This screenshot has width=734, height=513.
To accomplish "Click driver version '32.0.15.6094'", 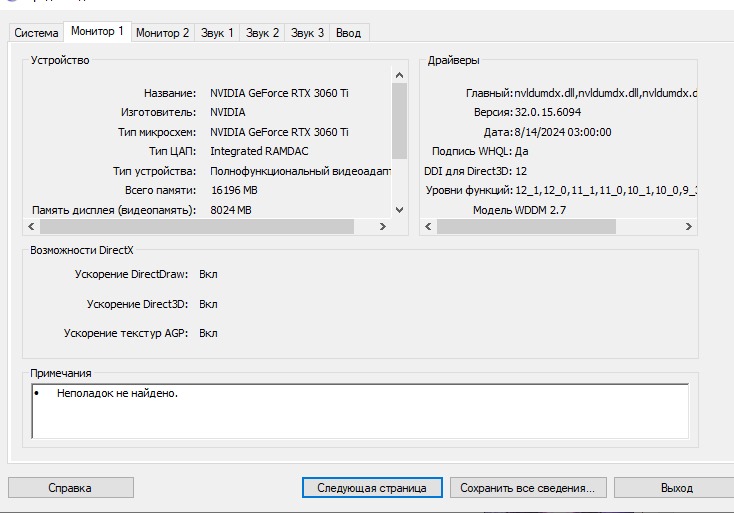I will (548, 112).
